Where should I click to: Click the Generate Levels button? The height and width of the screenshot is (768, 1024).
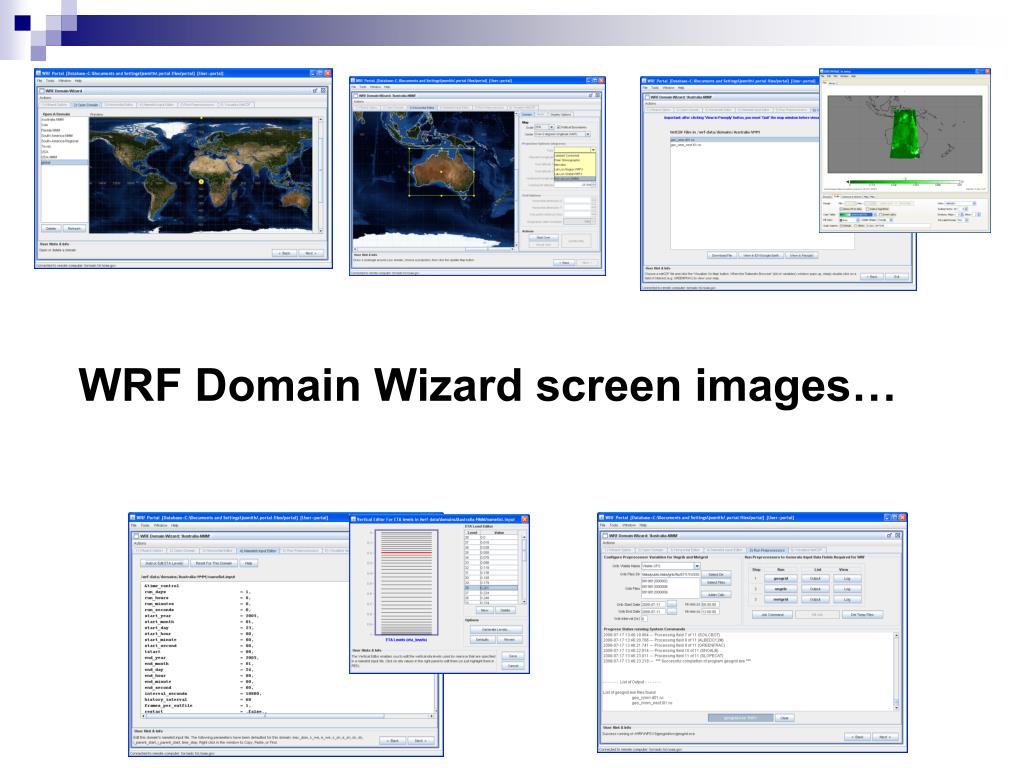(x=496, y=630)
